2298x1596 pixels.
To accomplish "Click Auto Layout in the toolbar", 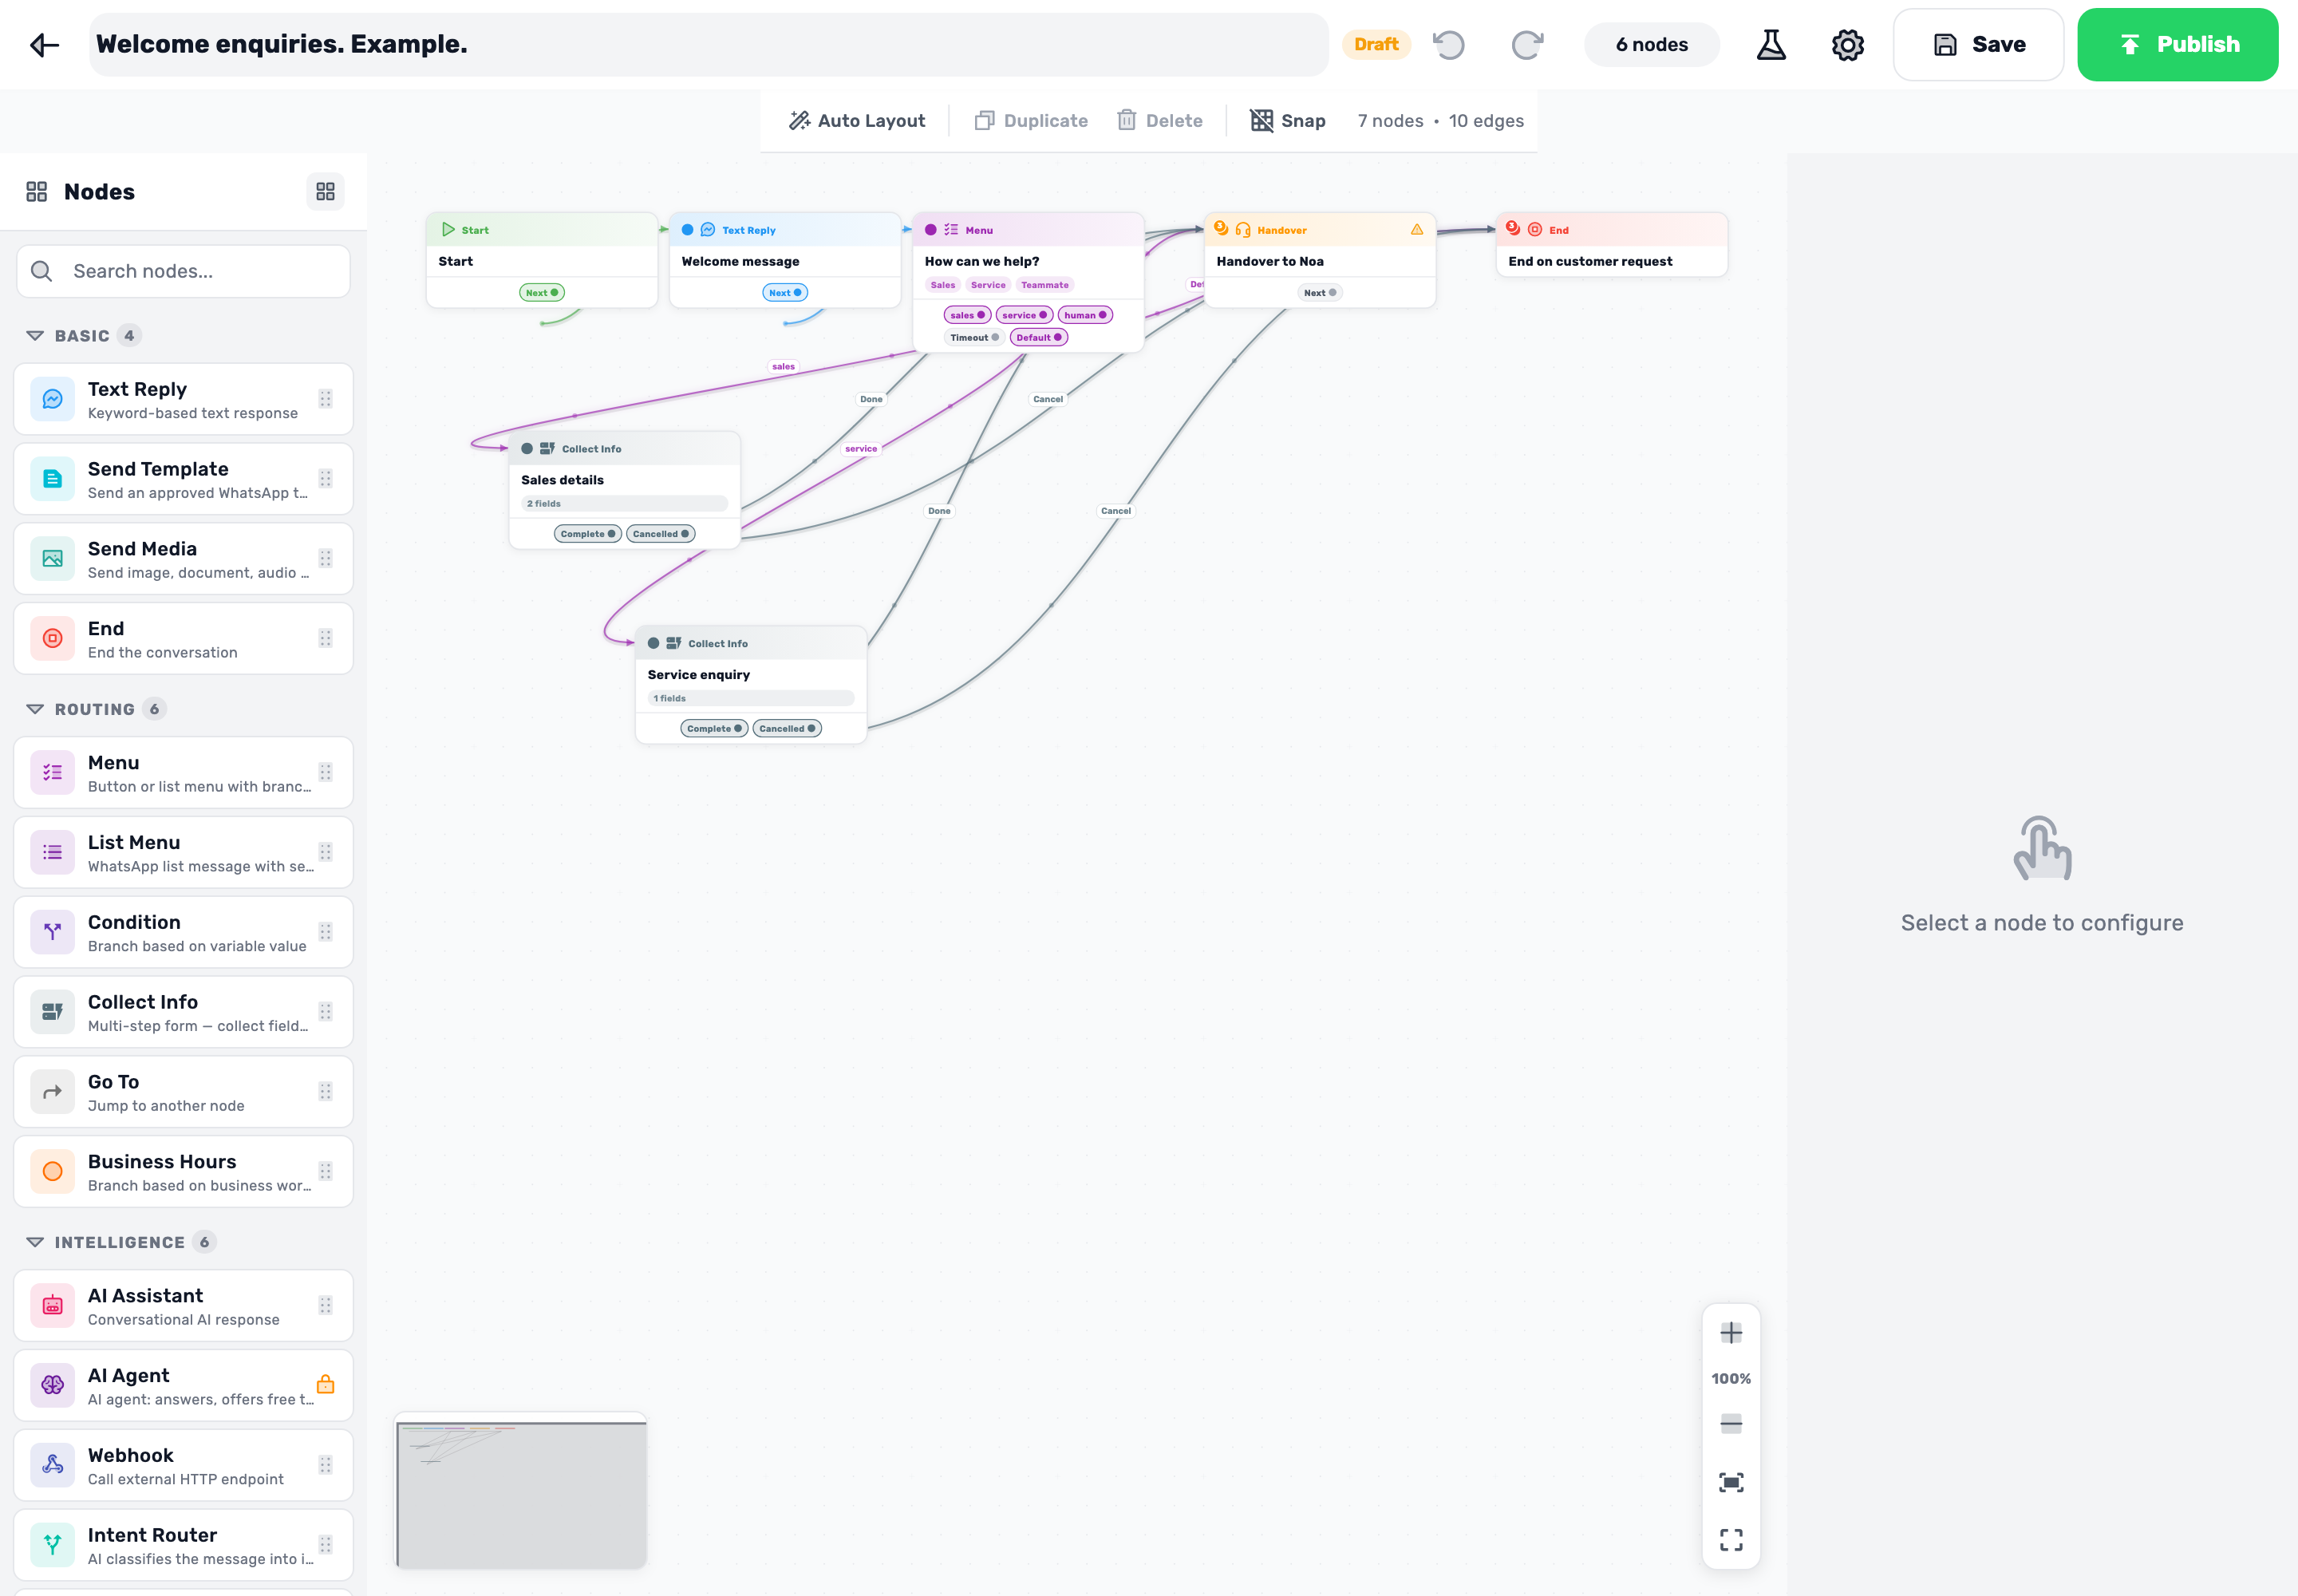I will pos(857,121).
